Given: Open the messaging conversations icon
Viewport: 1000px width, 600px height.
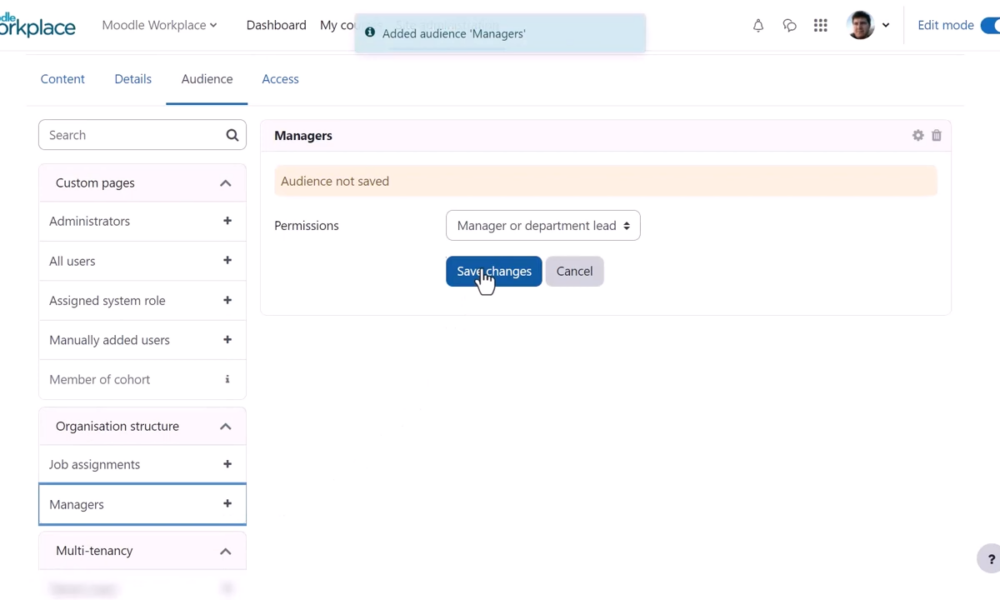Looking at the screenshot, I should click(x=789, y=25).
